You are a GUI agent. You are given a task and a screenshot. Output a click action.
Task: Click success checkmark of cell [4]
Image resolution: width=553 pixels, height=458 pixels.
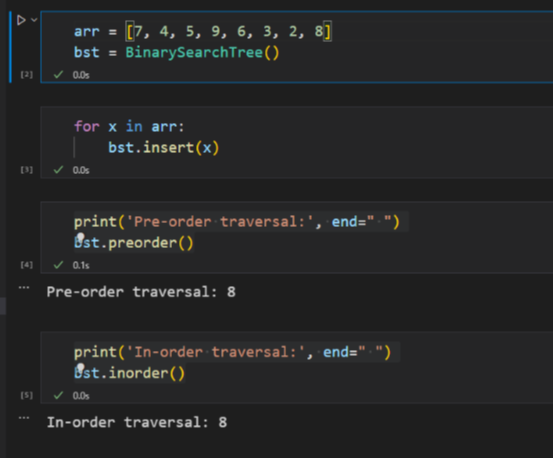[x=58, y=265]
